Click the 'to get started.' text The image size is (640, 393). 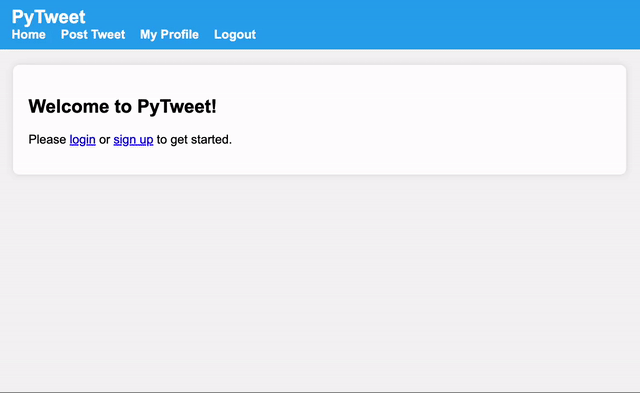(194, 140)
